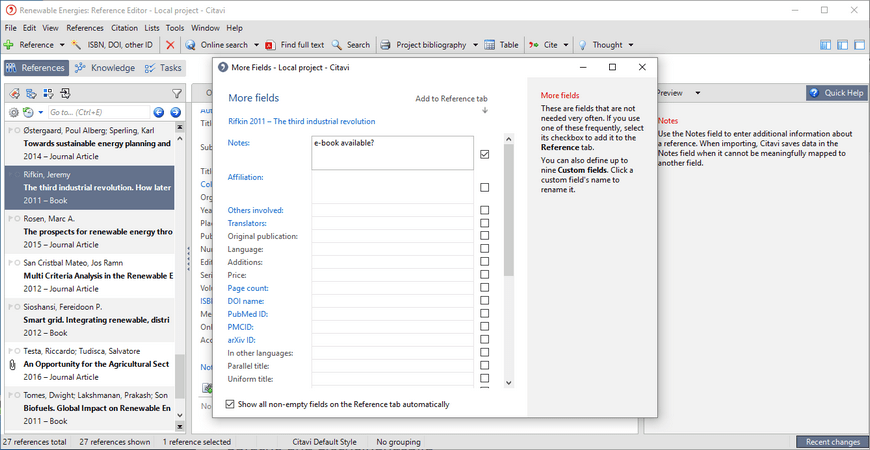The height and width of the screenshot is (450, 870).
Task: Click the green plus Reference button
Action: (x=8, y=45)
